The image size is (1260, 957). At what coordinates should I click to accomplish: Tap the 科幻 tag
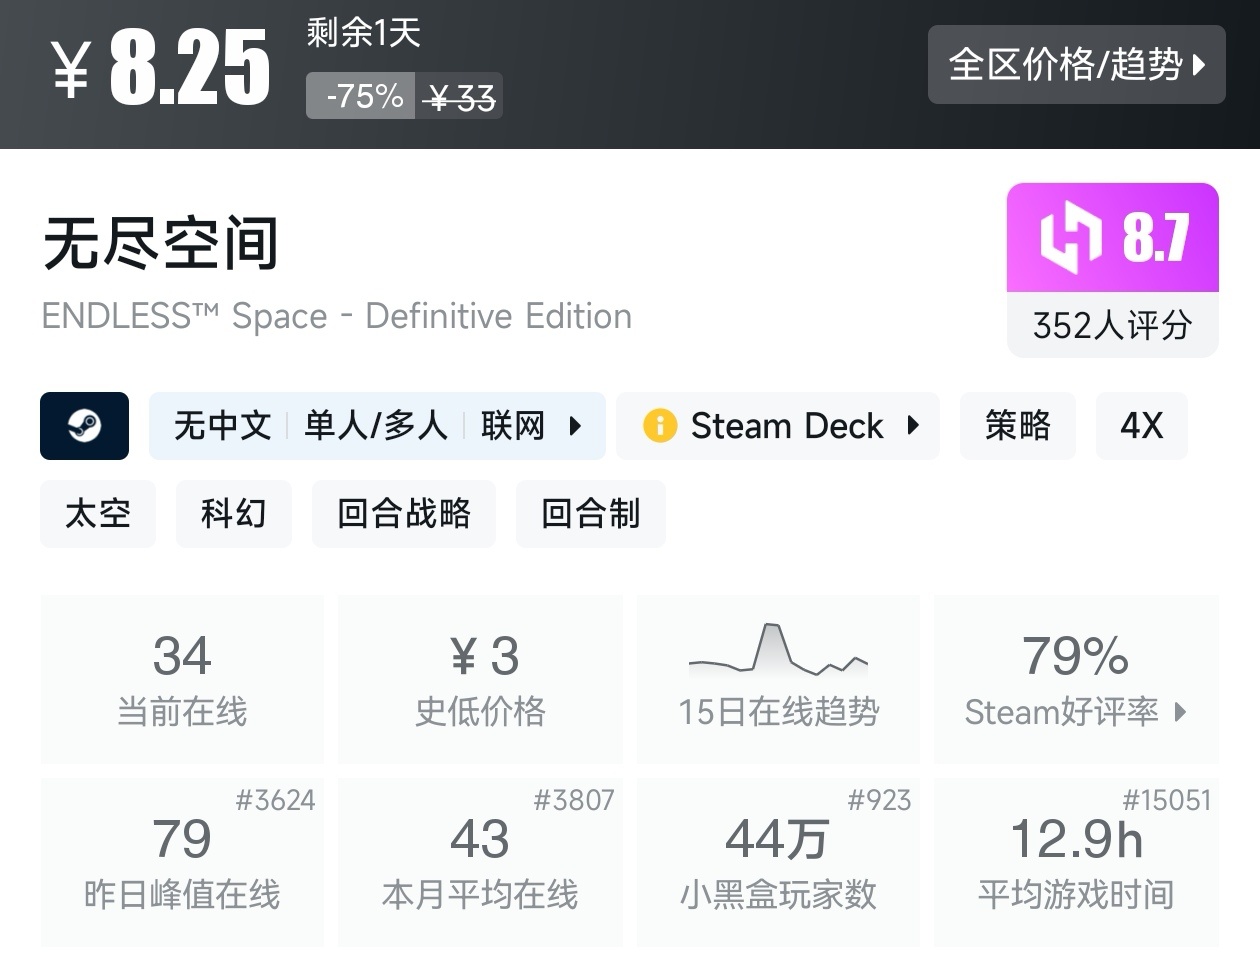click(x=233, y=514)
